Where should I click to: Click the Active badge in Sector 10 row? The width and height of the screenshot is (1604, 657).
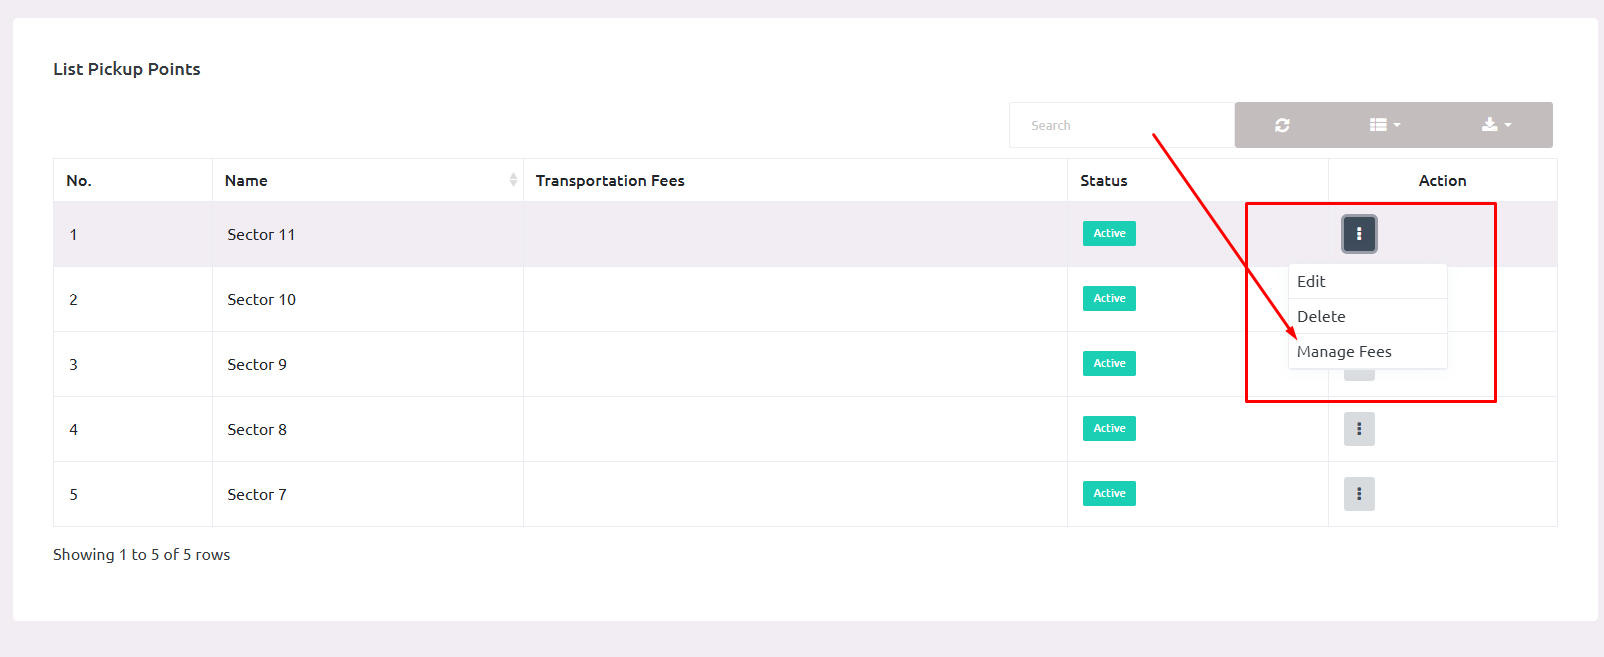pyautogui.click(x=1109, y=299)
